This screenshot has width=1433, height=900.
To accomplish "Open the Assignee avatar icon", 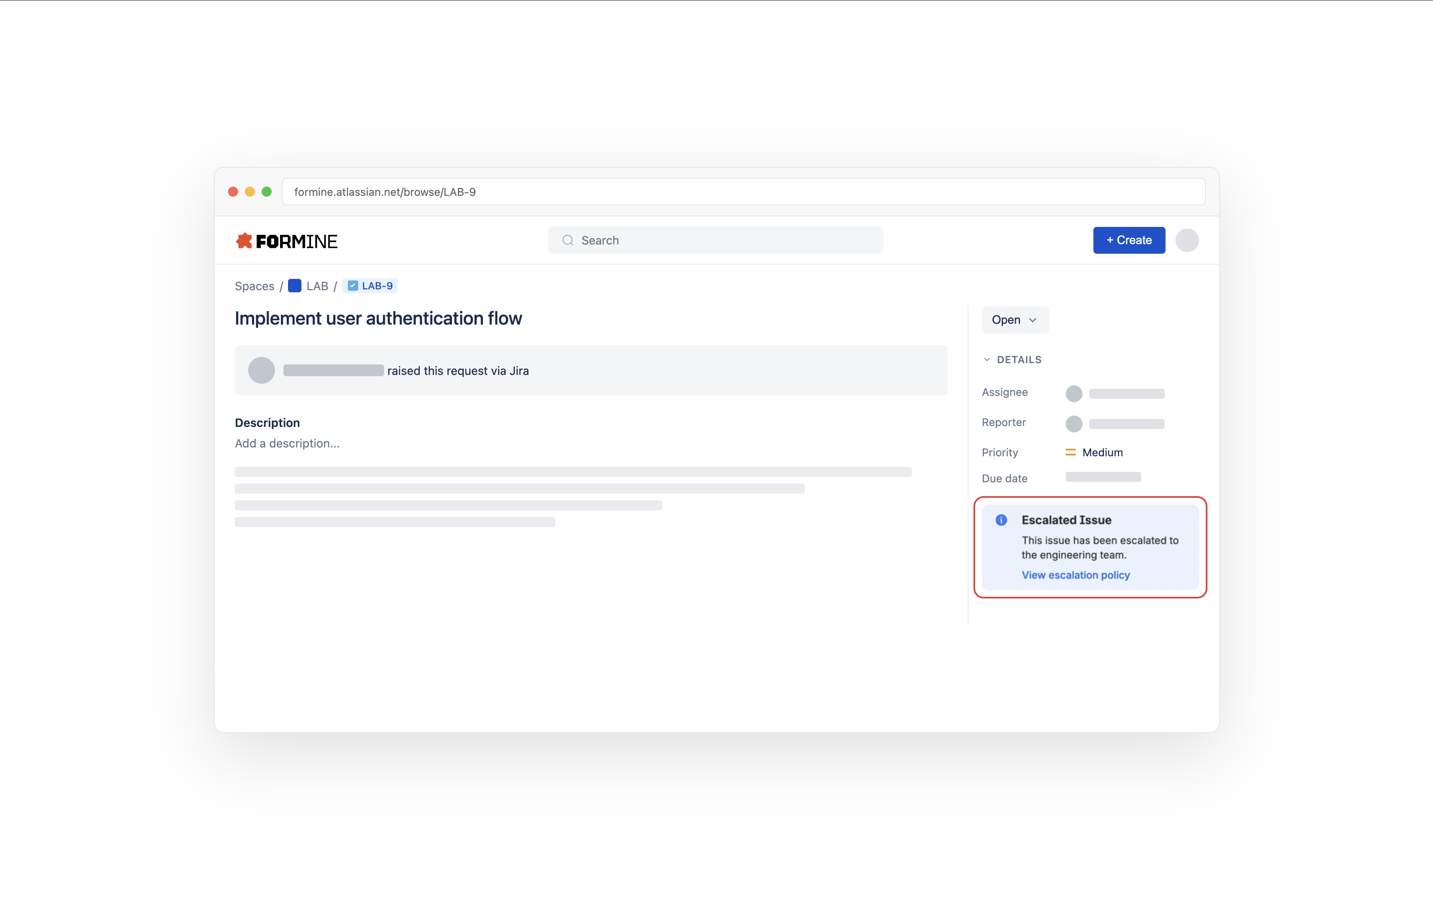I will pyautogui.click(x=1073, y=393).
